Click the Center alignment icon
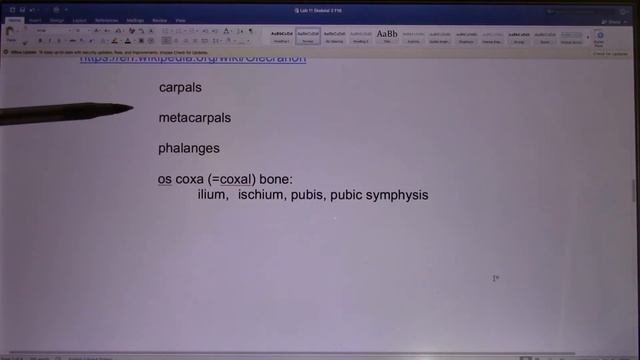The height and width of the screenshot is (360, 640). 176,41
